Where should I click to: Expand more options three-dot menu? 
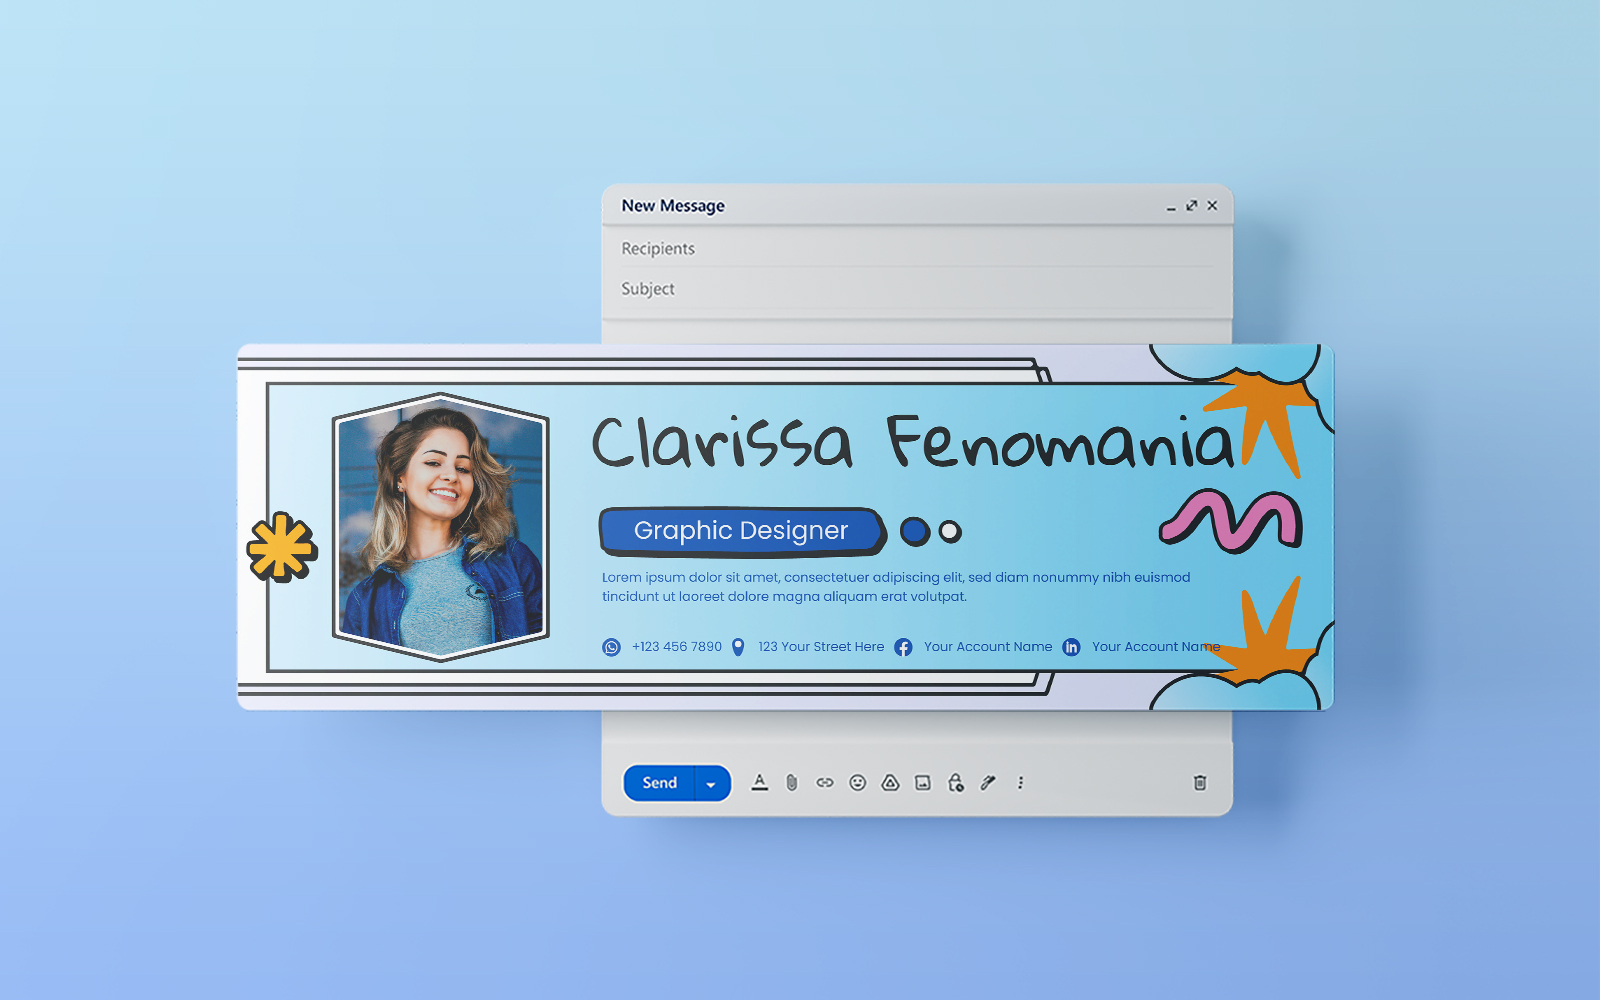pos(1020,783)
